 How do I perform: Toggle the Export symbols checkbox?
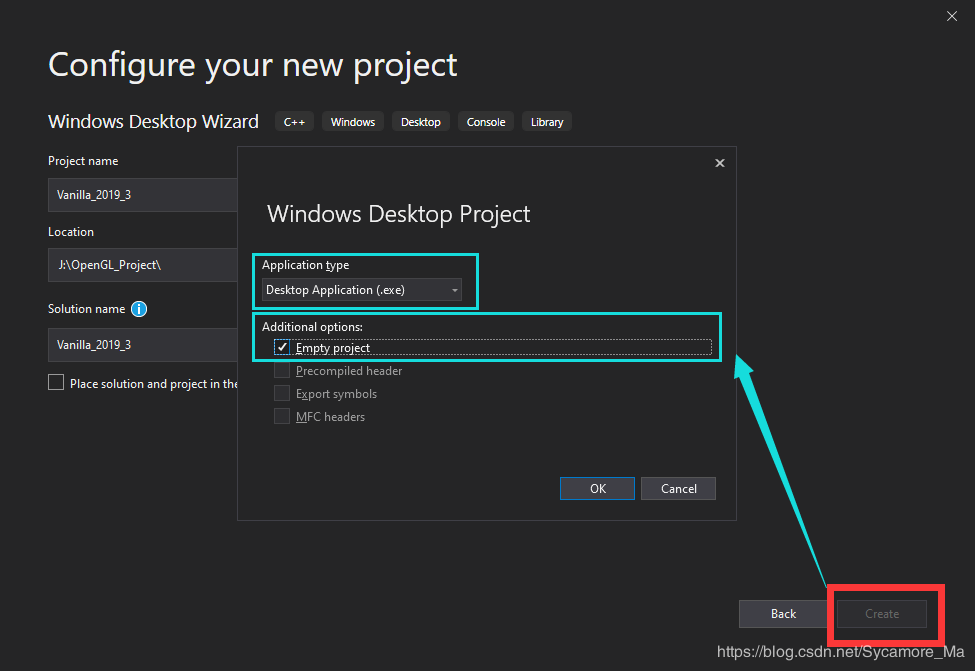click(x=283, y=394)
